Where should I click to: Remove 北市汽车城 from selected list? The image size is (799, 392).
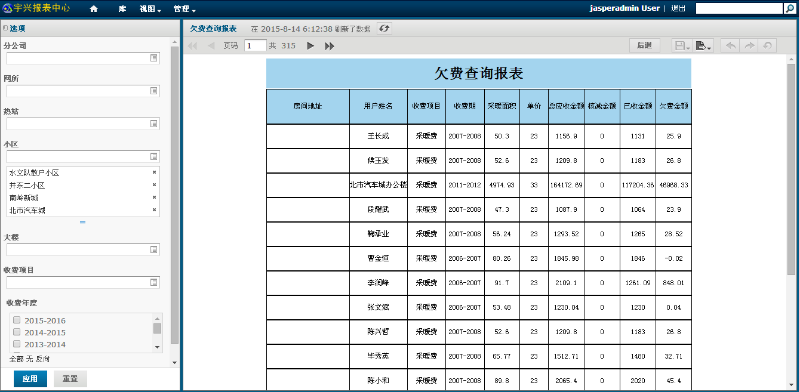coord(154,210)
